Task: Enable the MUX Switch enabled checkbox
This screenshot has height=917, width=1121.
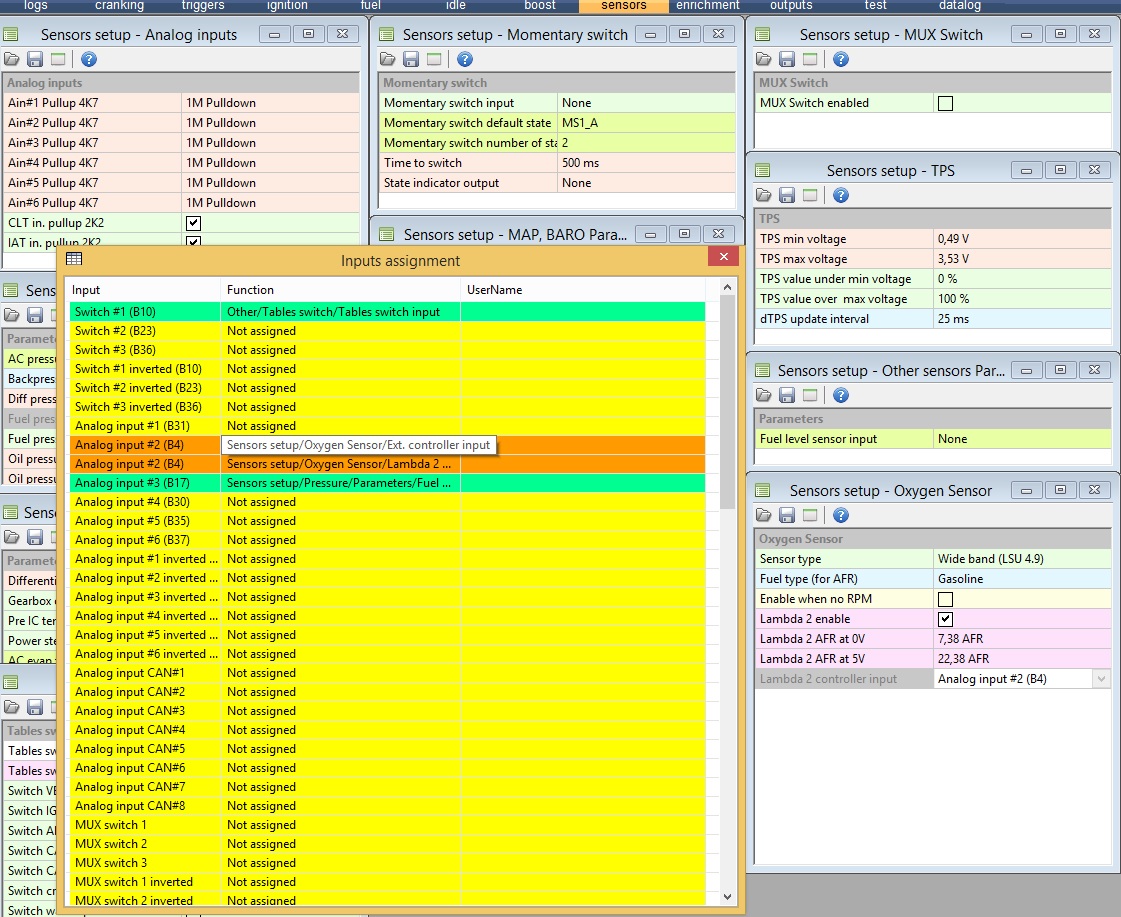Action: [x=945, y=103]
